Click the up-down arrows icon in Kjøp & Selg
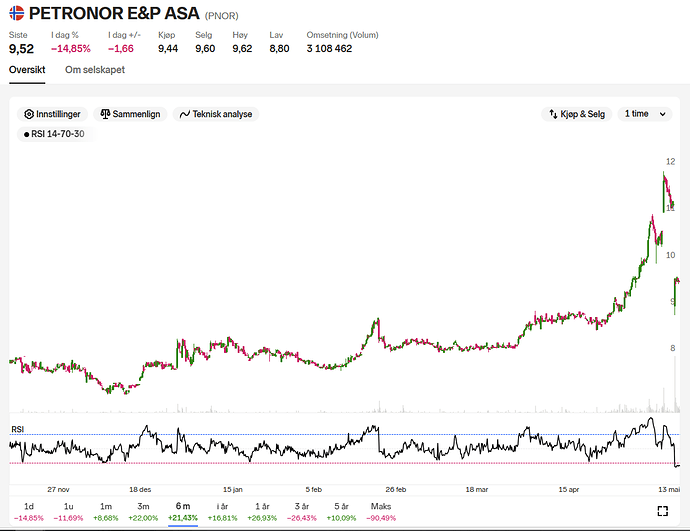 pyautogui.click(x=553, y=114)
